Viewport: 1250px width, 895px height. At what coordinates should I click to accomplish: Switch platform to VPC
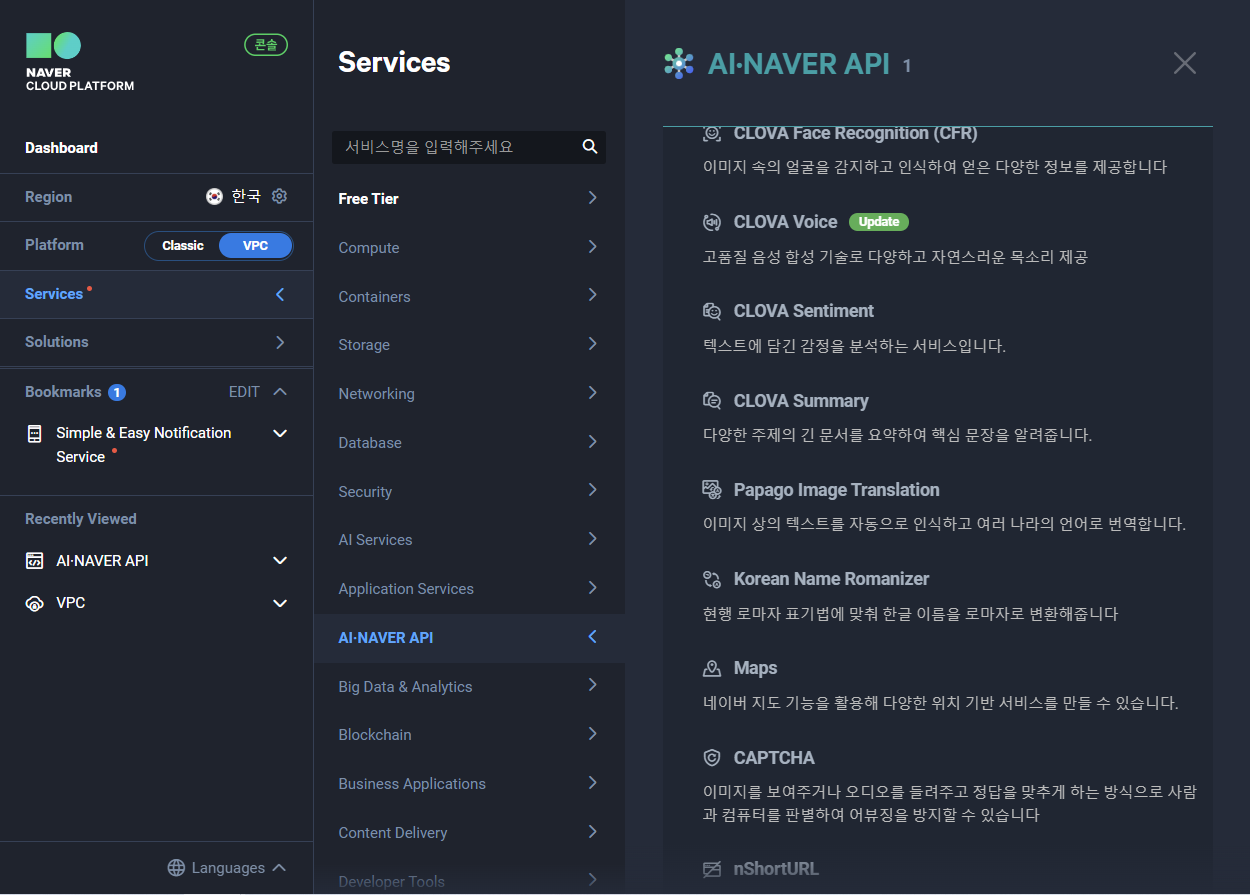point(256,245)
